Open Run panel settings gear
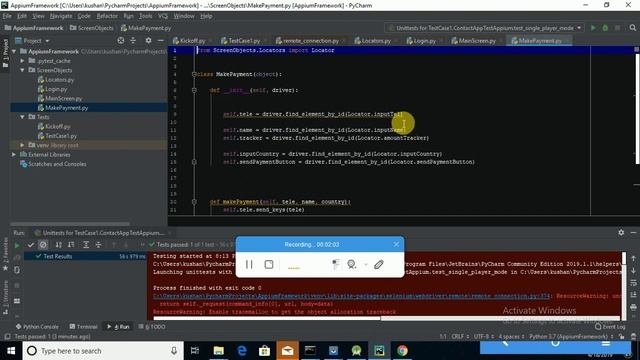 (621, 232)
